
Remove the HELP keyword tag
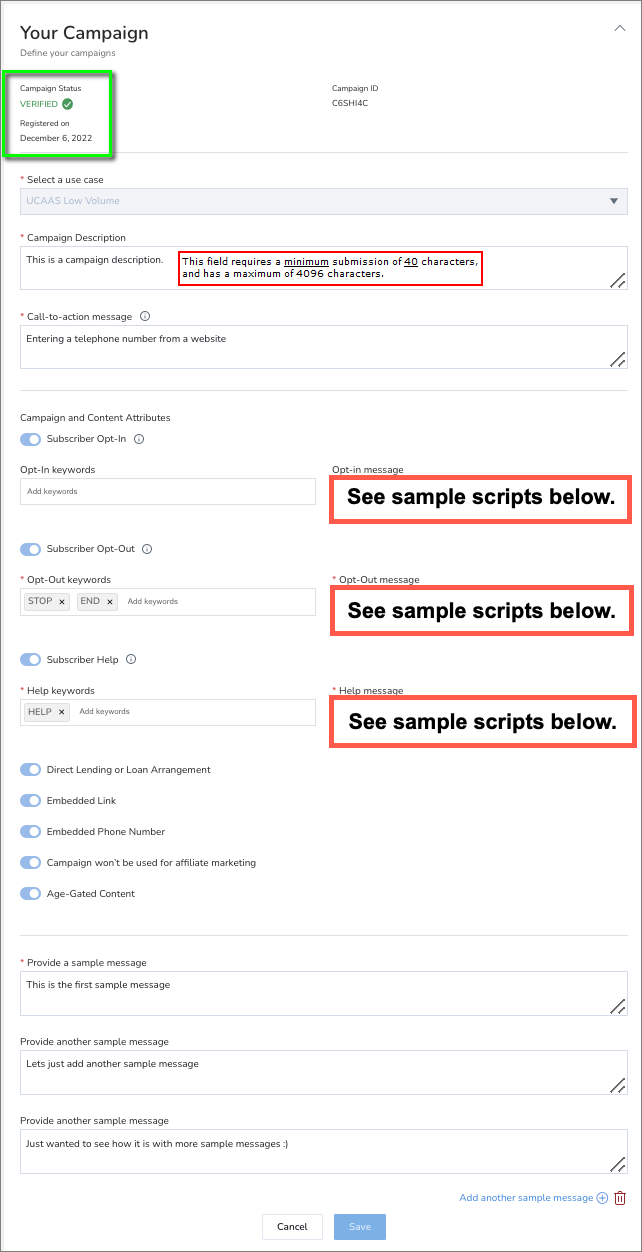61,712
